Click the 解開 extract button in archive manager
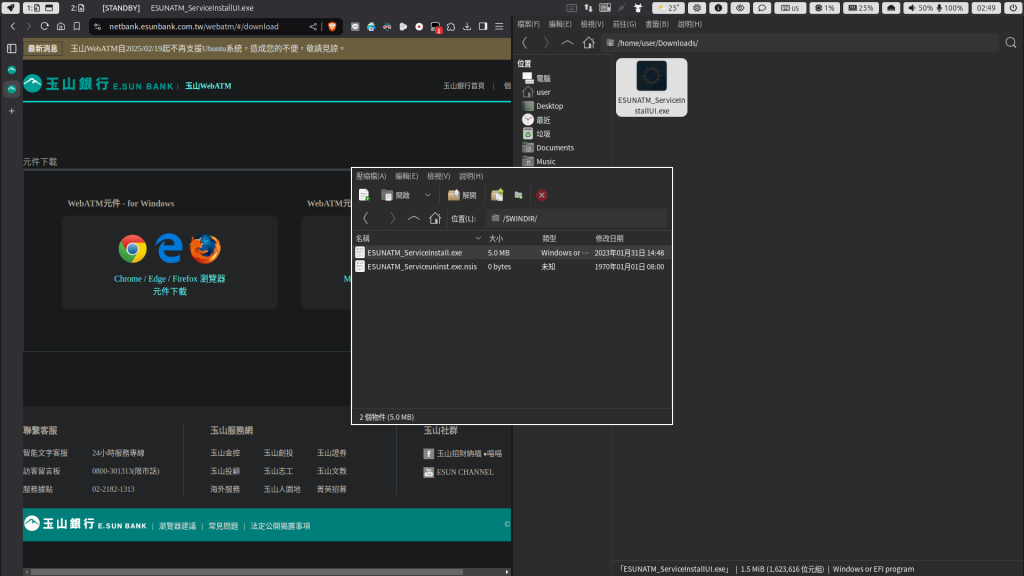The height and width of the screenshot is (576, 1024). point(462,195)
